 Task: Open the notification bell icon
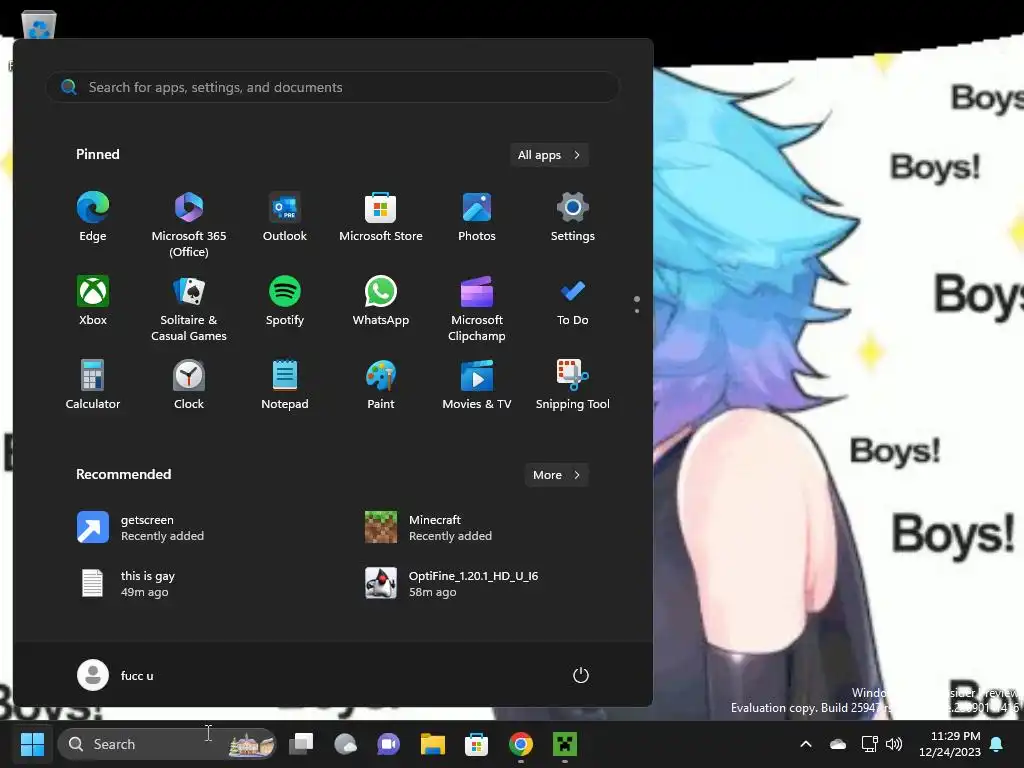pos(997,744)
